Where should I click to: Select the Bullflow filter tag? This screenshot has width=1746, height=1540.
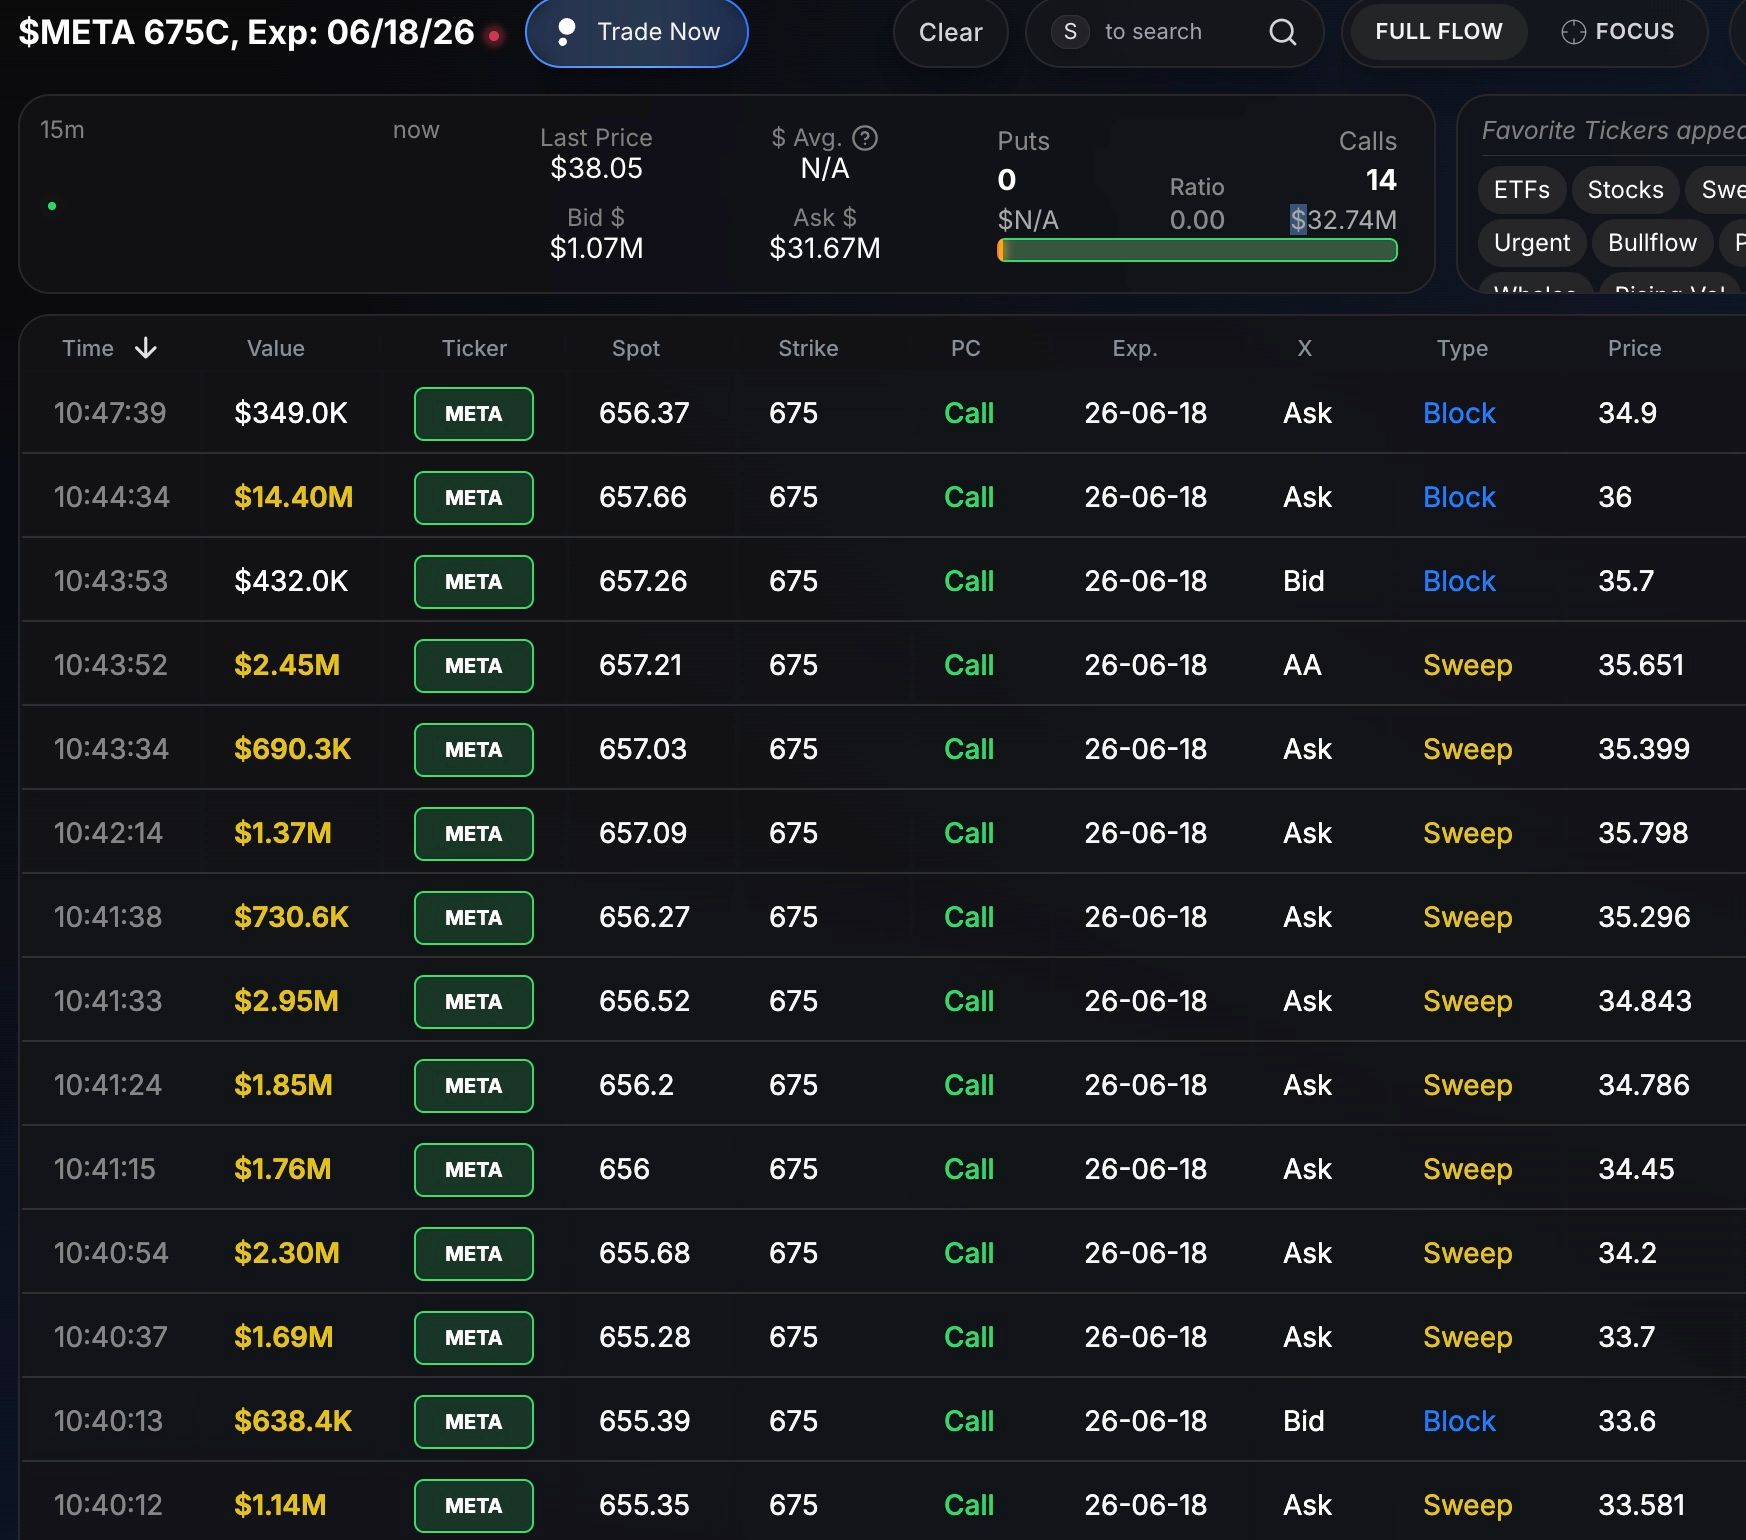tap(1651, 243)
